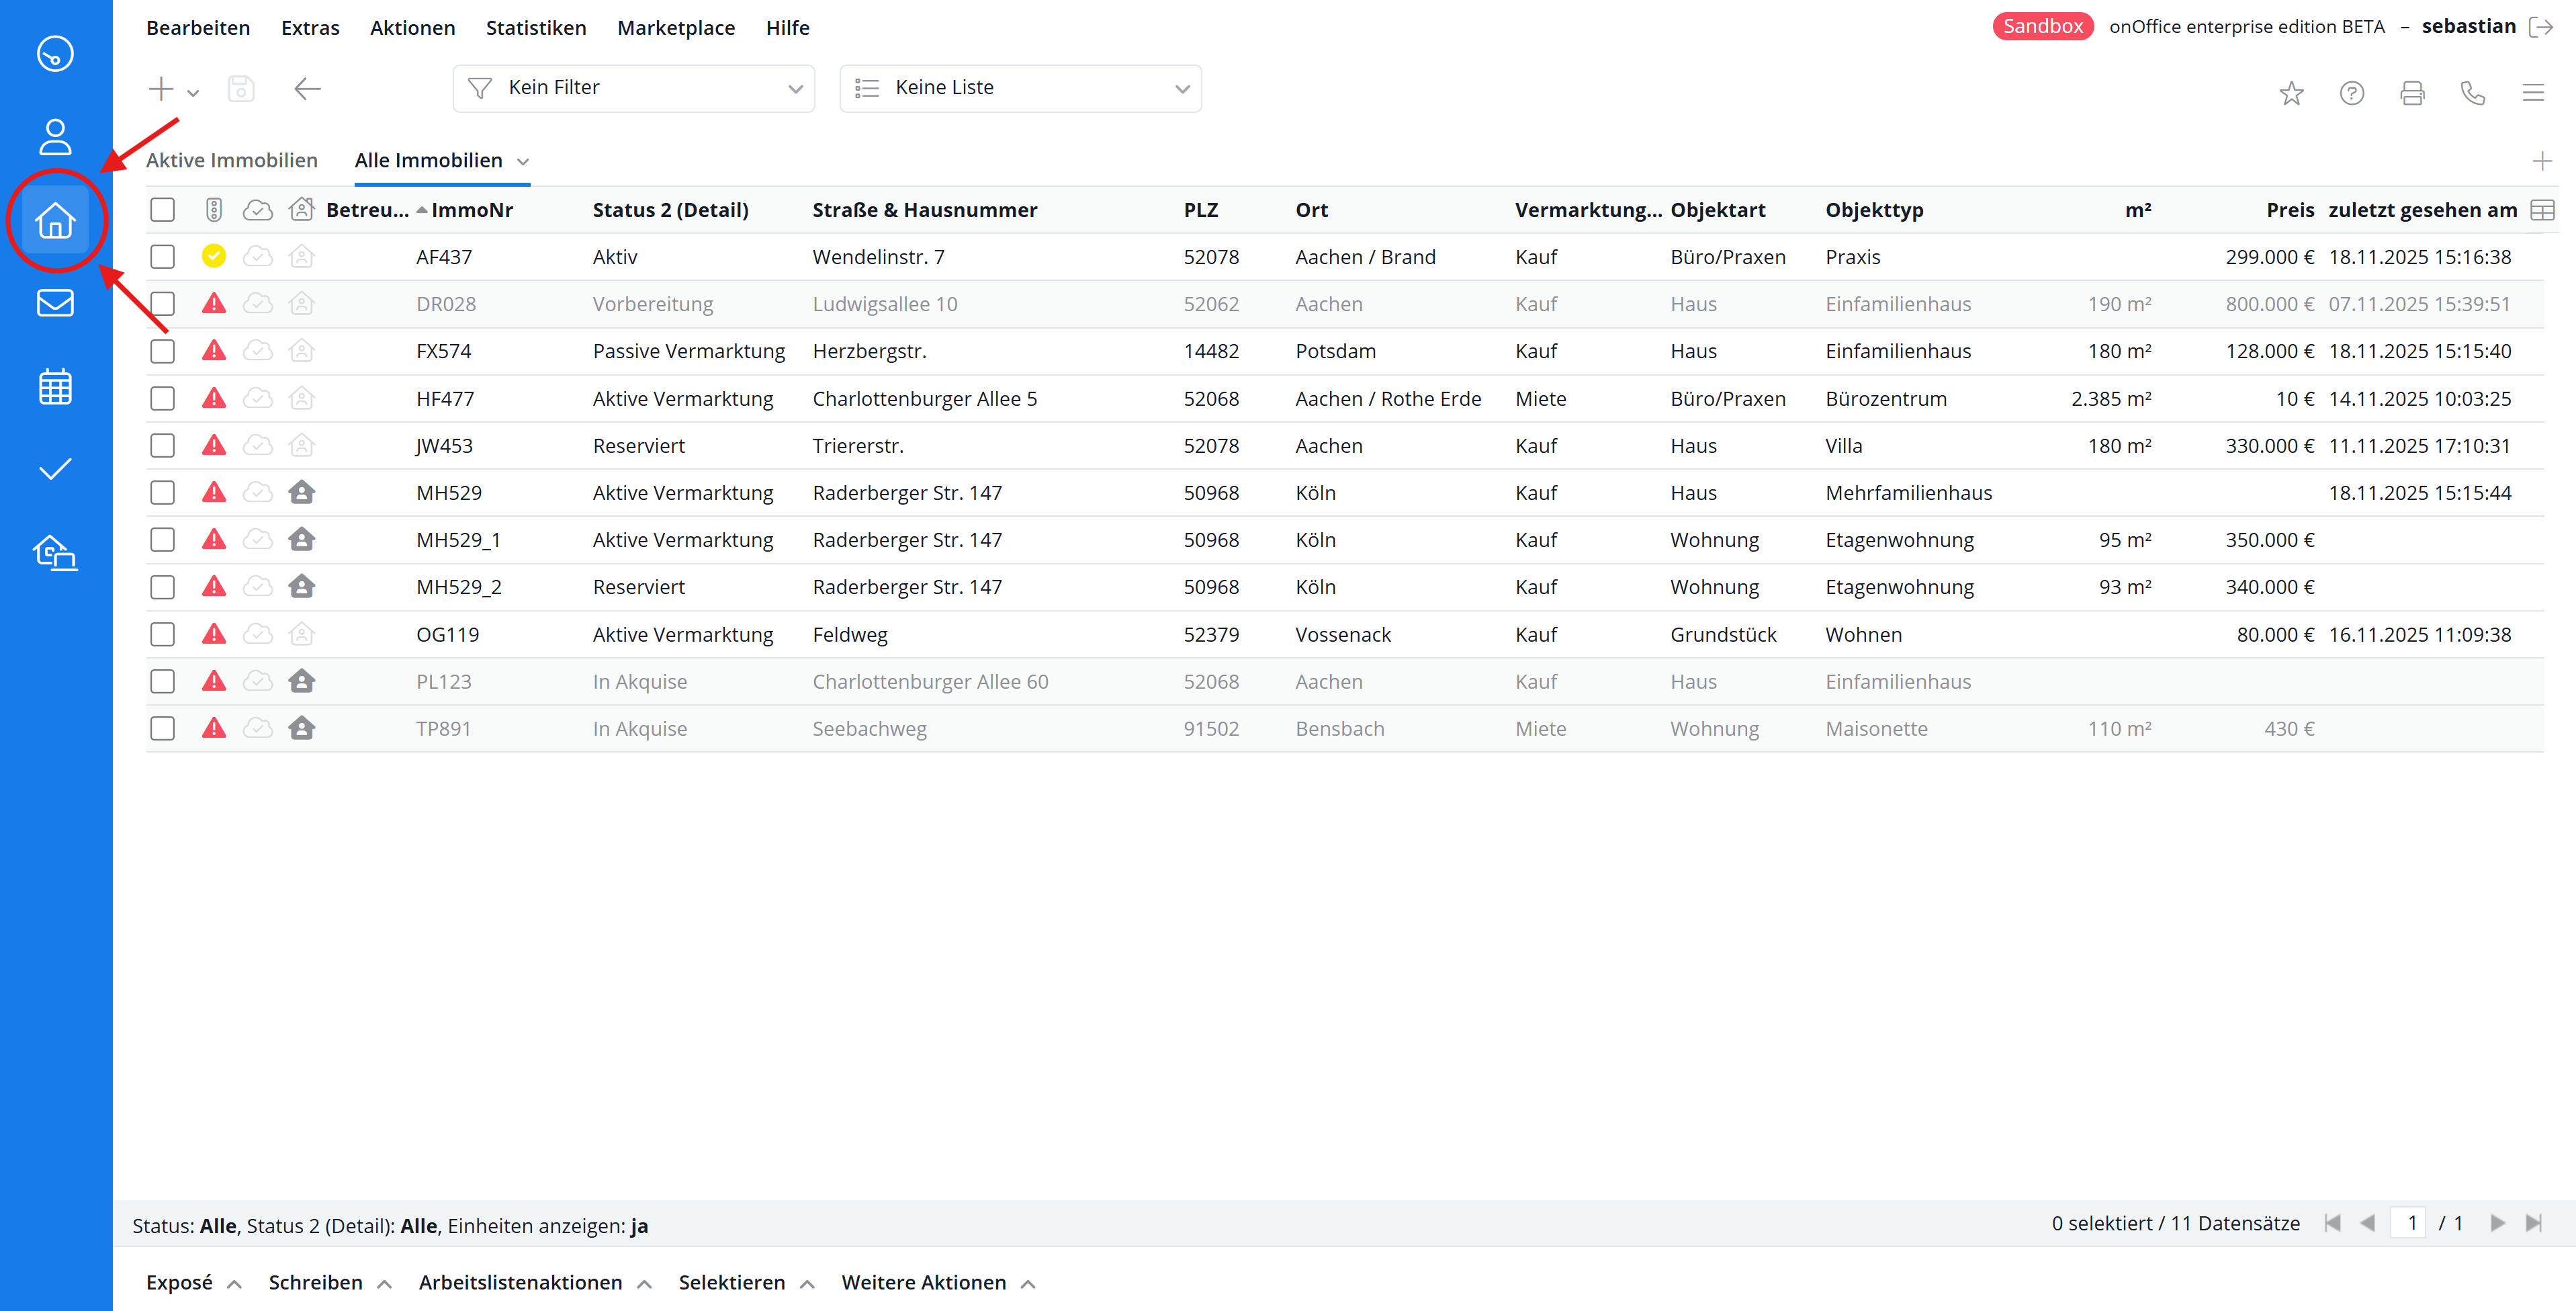Screen dimensions: 2576x1311
Task: Open the Tasks checkmark module in sidebar
Action: pos(55,469)
